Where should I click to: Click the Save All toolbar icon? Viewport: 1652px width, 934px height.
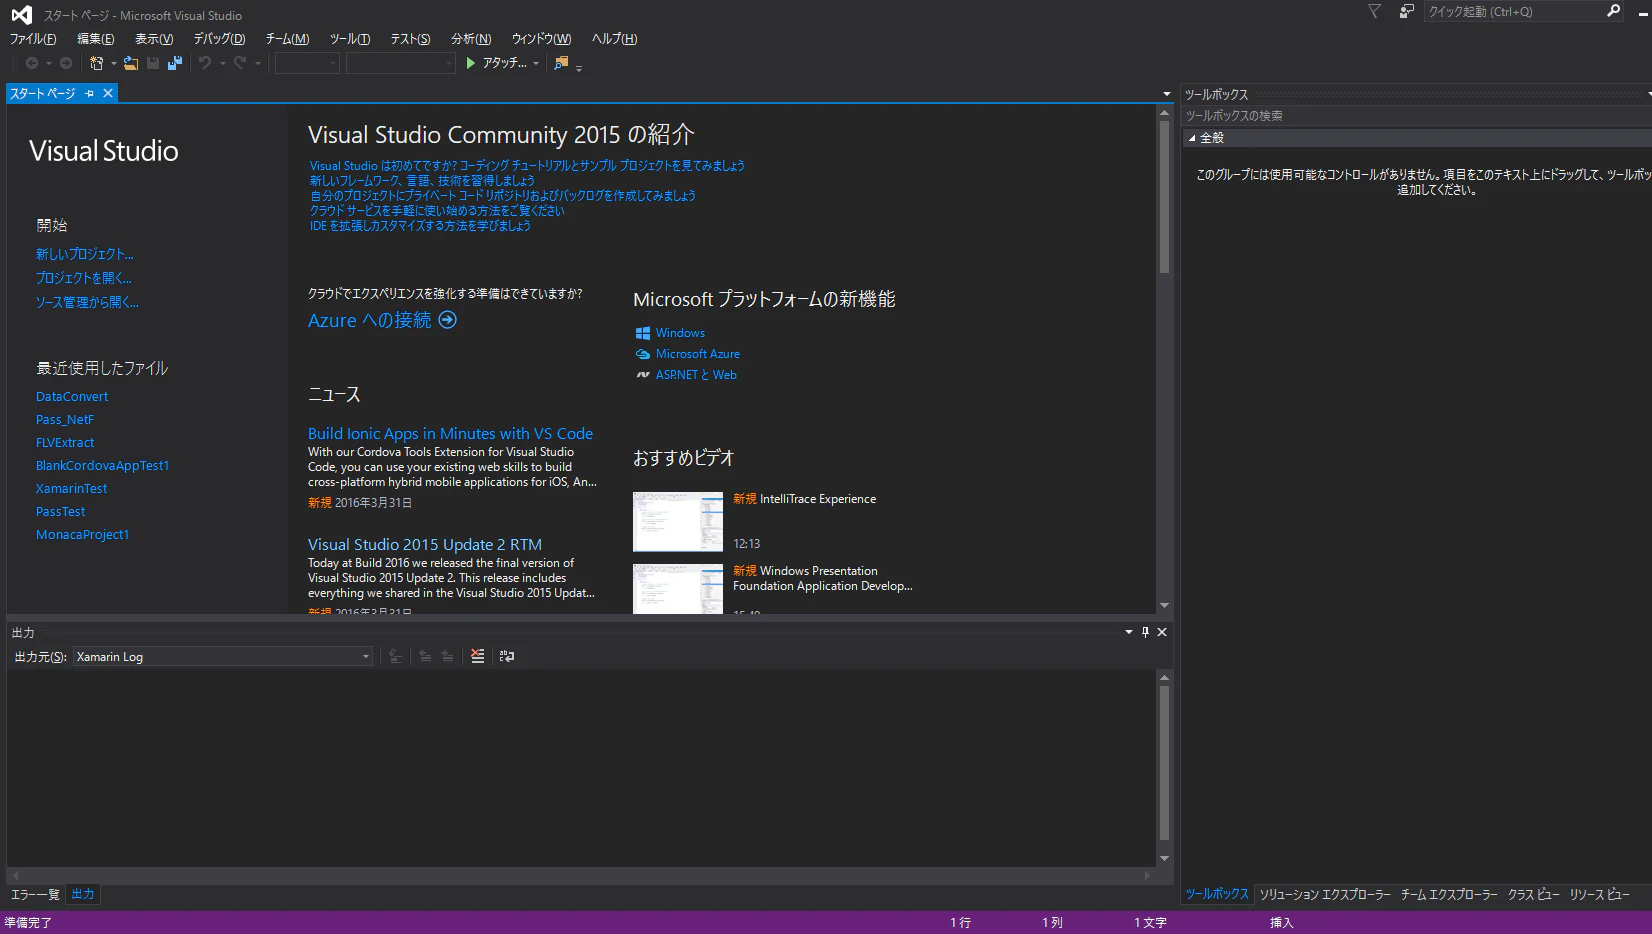coord(175,63)
